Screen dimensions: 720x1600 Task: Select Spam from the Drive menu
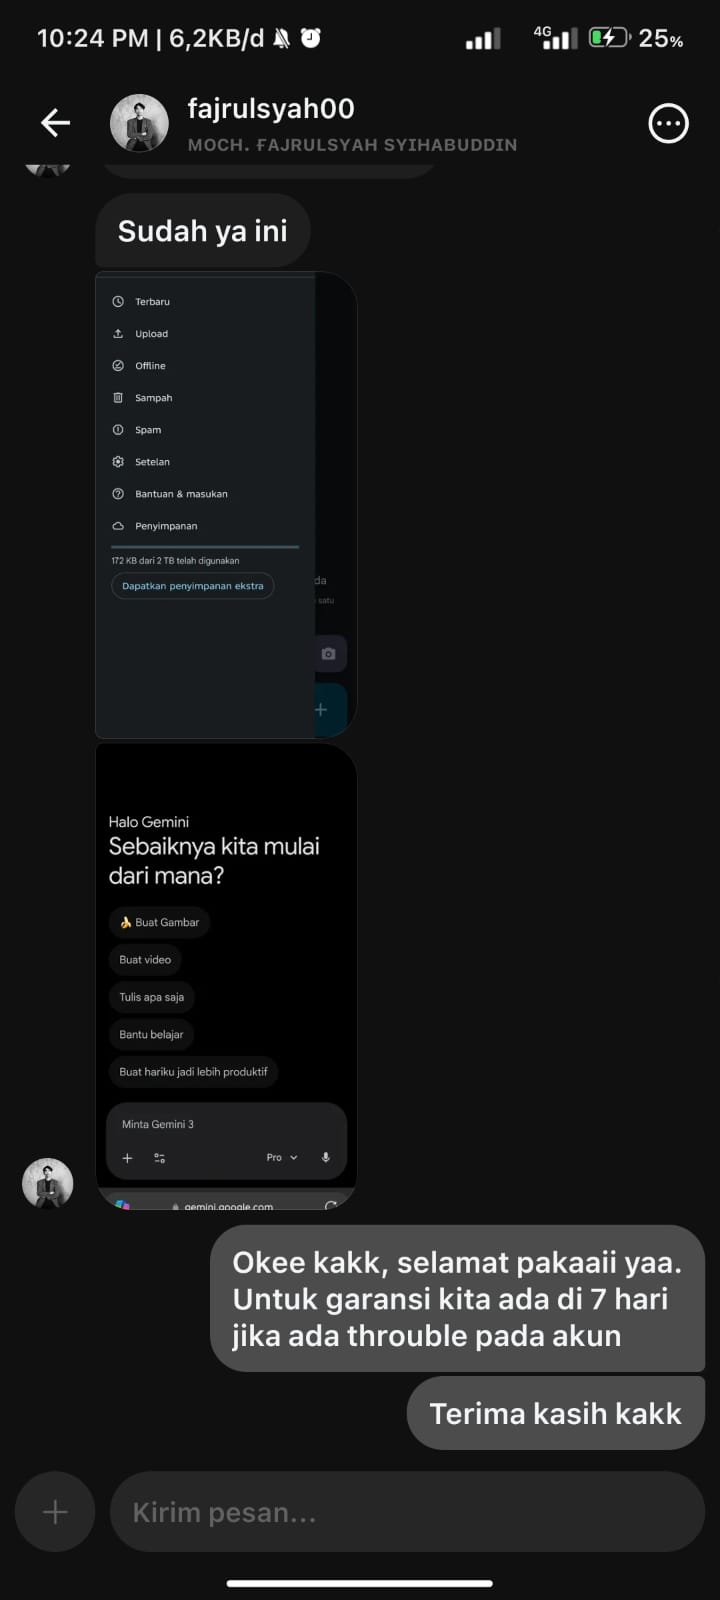click(x=148, y=429)
